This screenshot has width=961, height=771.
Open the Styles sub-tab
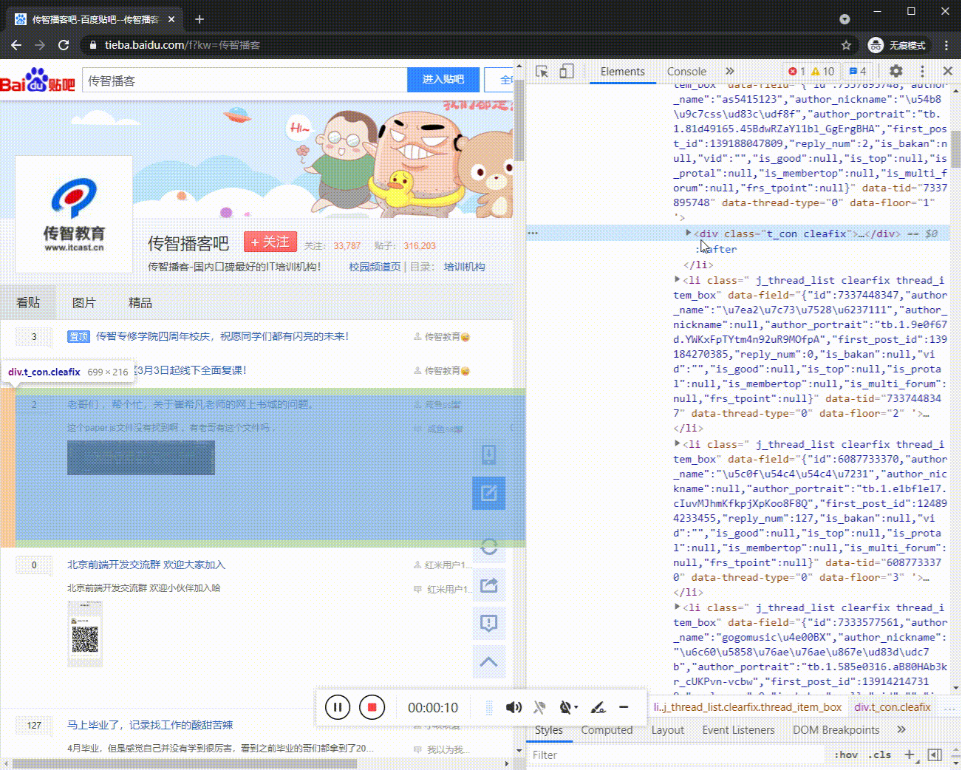click(x=549, y=730)
